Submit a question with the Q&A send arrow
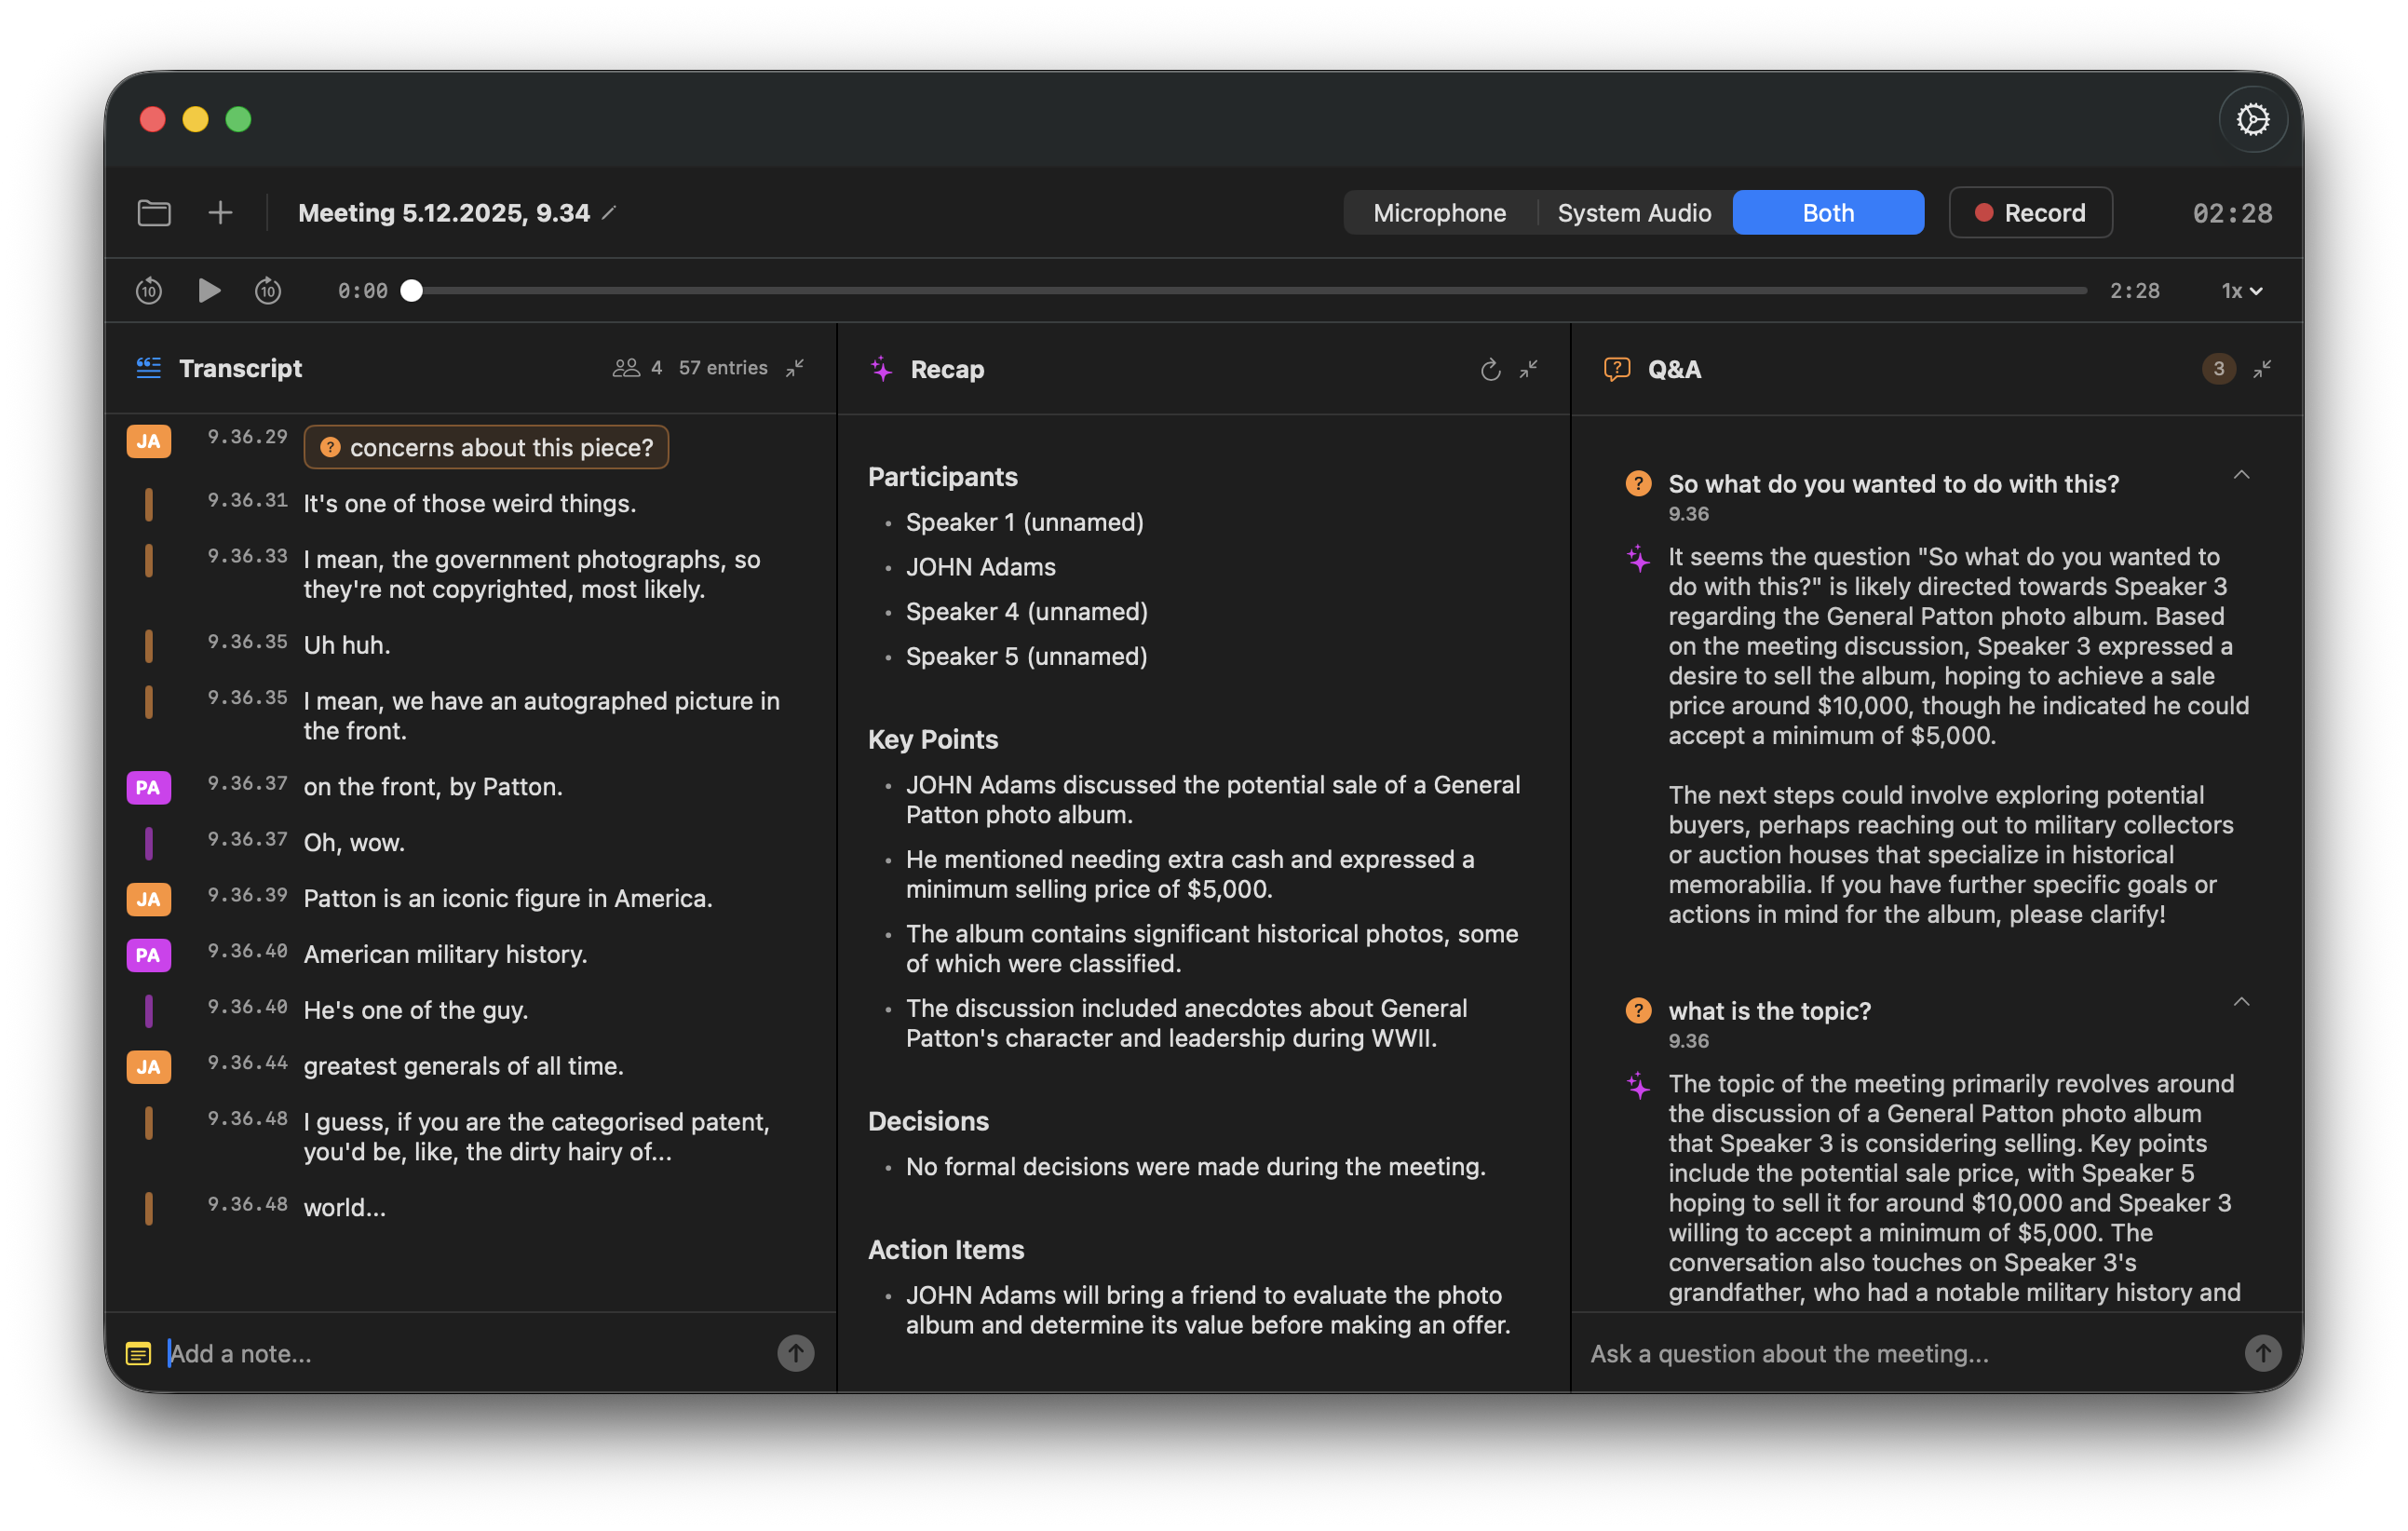This screenshot has width=2408, height=1531. point(2264,1353)
